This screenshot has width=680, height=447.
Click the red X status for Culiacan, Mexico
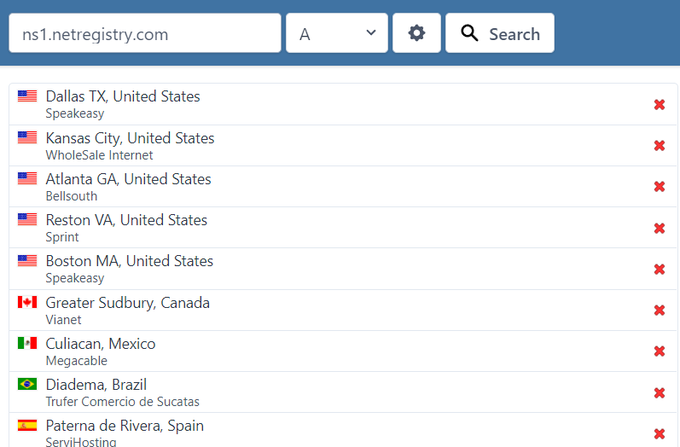tap(659, 351)
